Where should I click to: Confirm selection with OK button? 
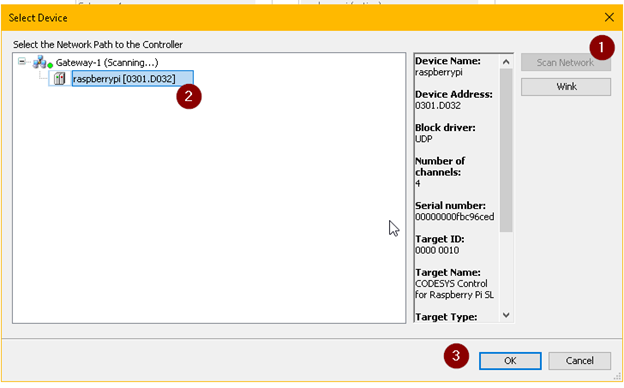pos(510,361)
